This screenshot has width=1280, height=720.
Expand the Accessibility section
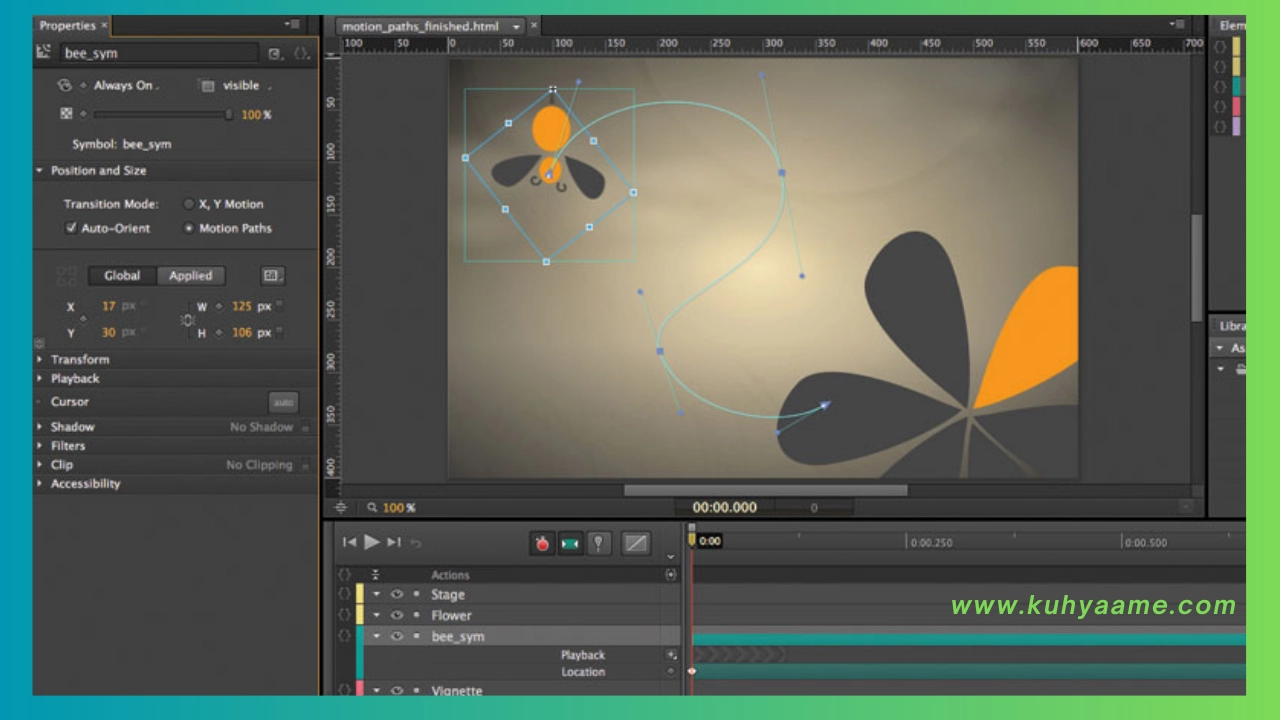tap(40, 484)
